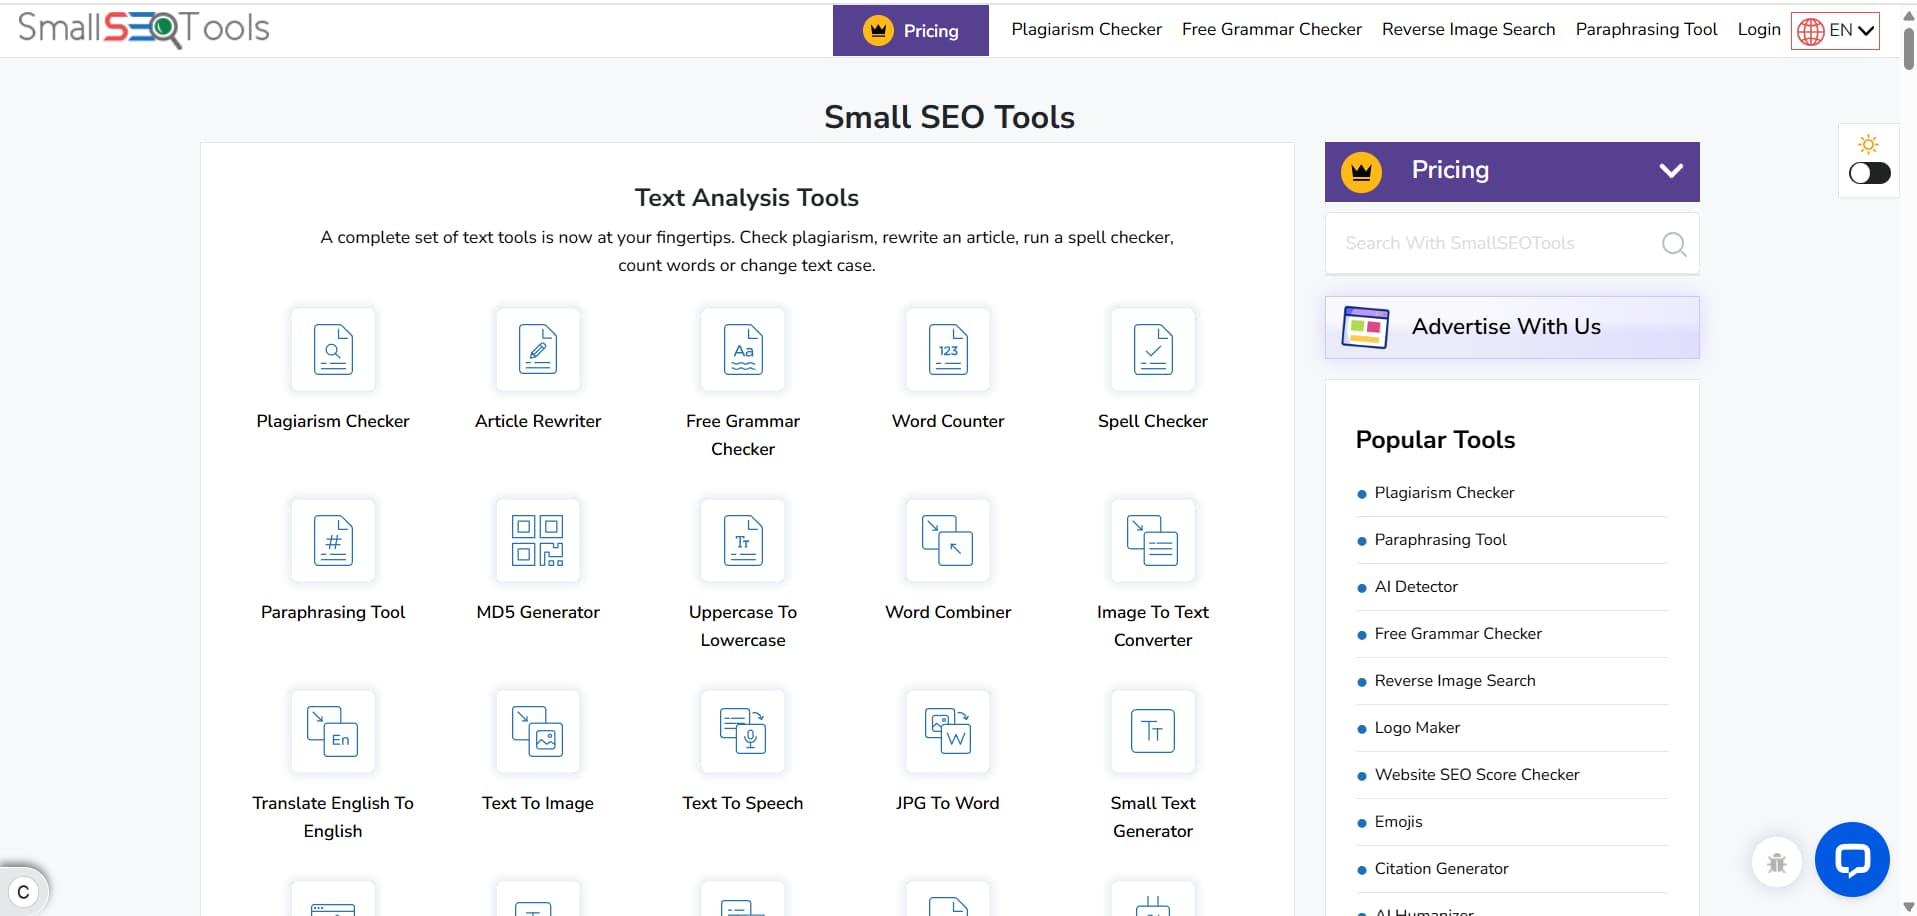Open the EN language dropdown
The height and width of the screenshot is (916, 1917).
tap(1835, 31)
